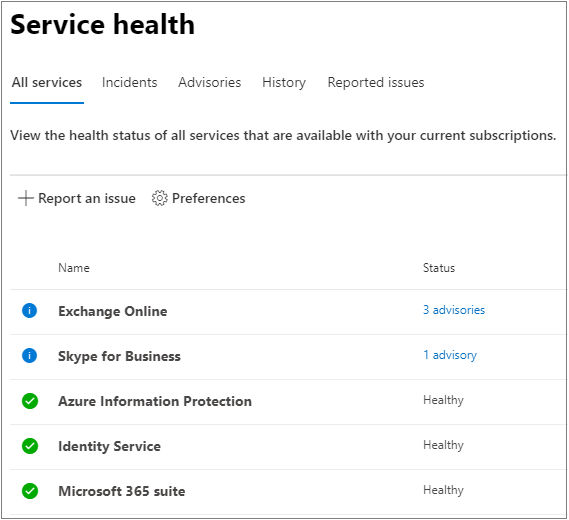Select the All services tab
The image size is (569, 520).
click(x=47, y=83)
